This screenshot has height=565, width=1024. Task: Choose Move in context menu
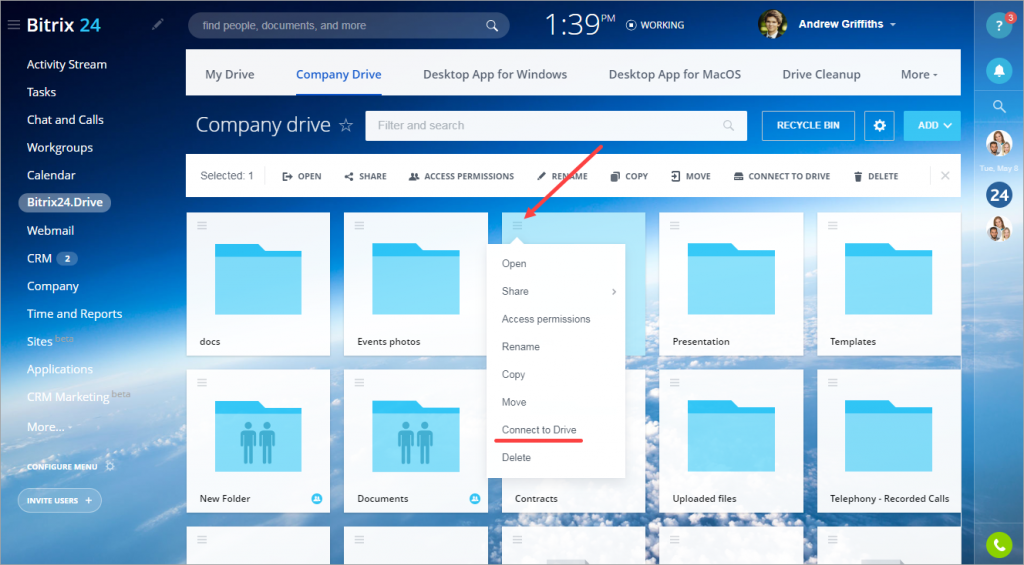click(514, 402)
